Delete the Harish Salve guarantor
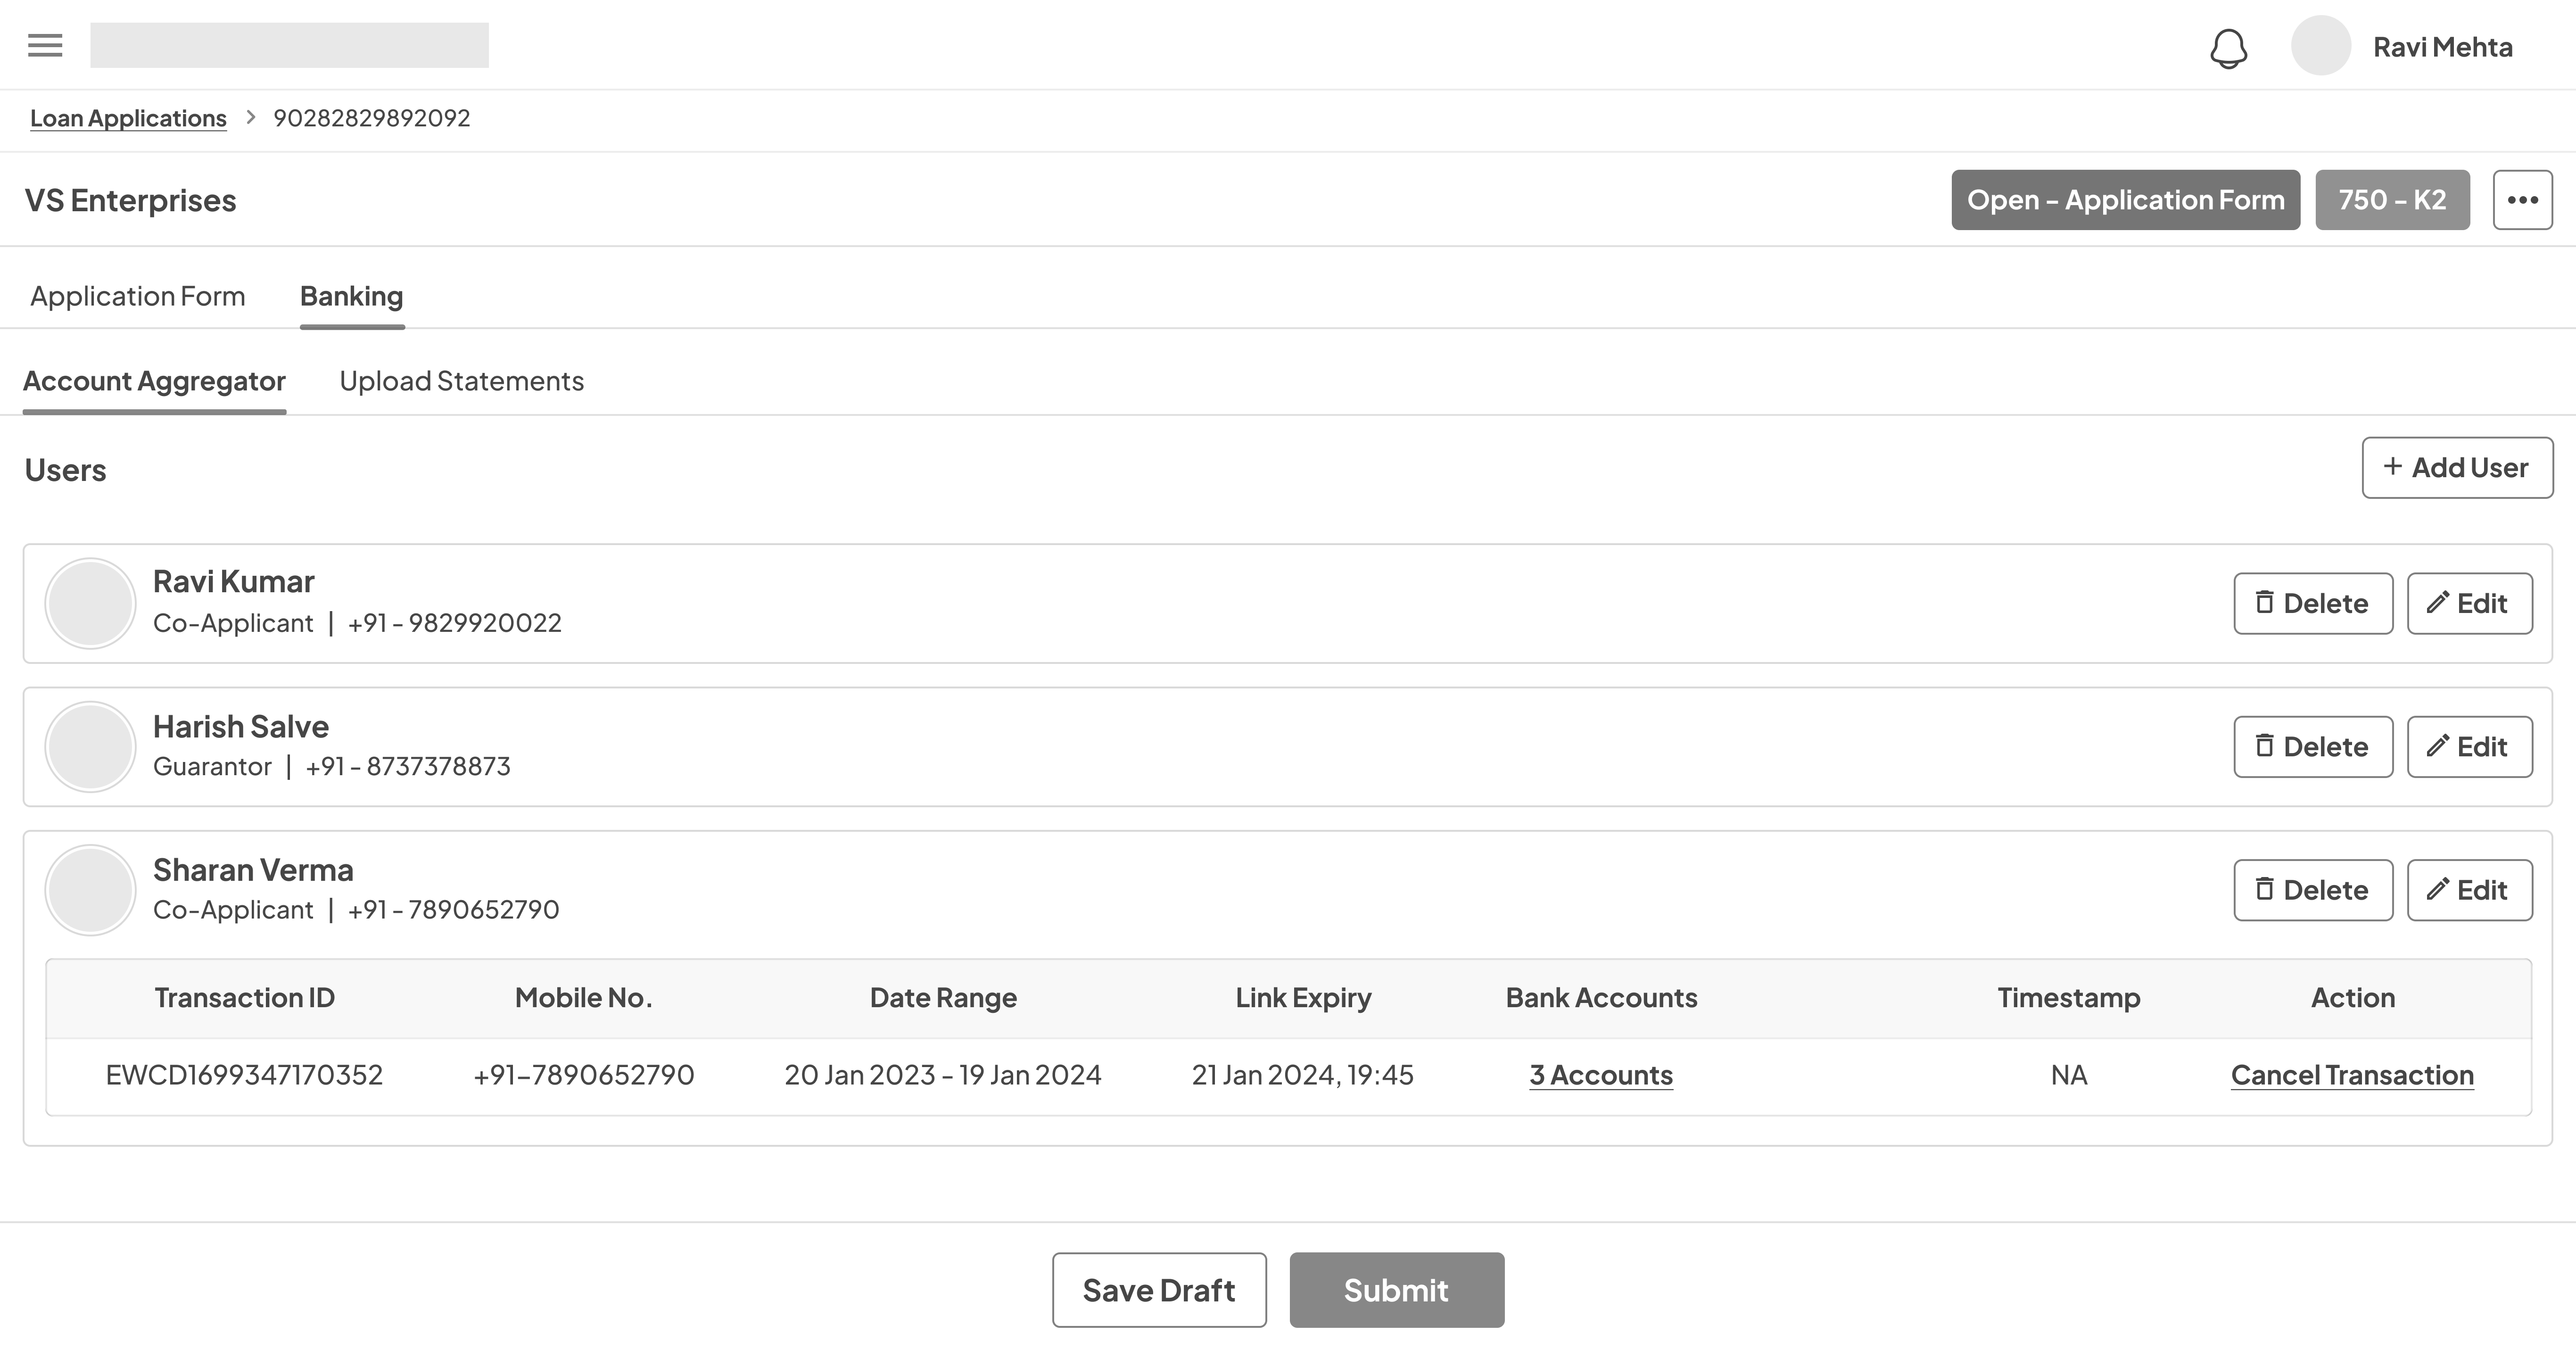2576x1358 pixels. [2312, 747]
